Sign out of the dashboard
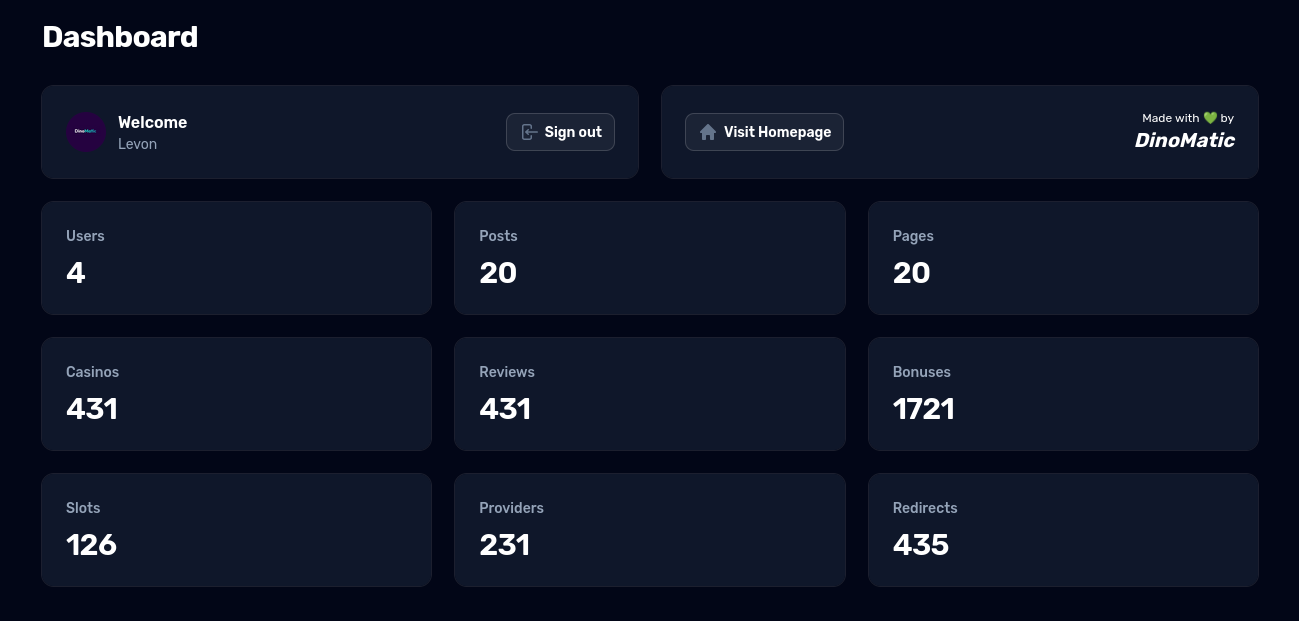This screenshot has height=621, width=1299. click(560, 132)
